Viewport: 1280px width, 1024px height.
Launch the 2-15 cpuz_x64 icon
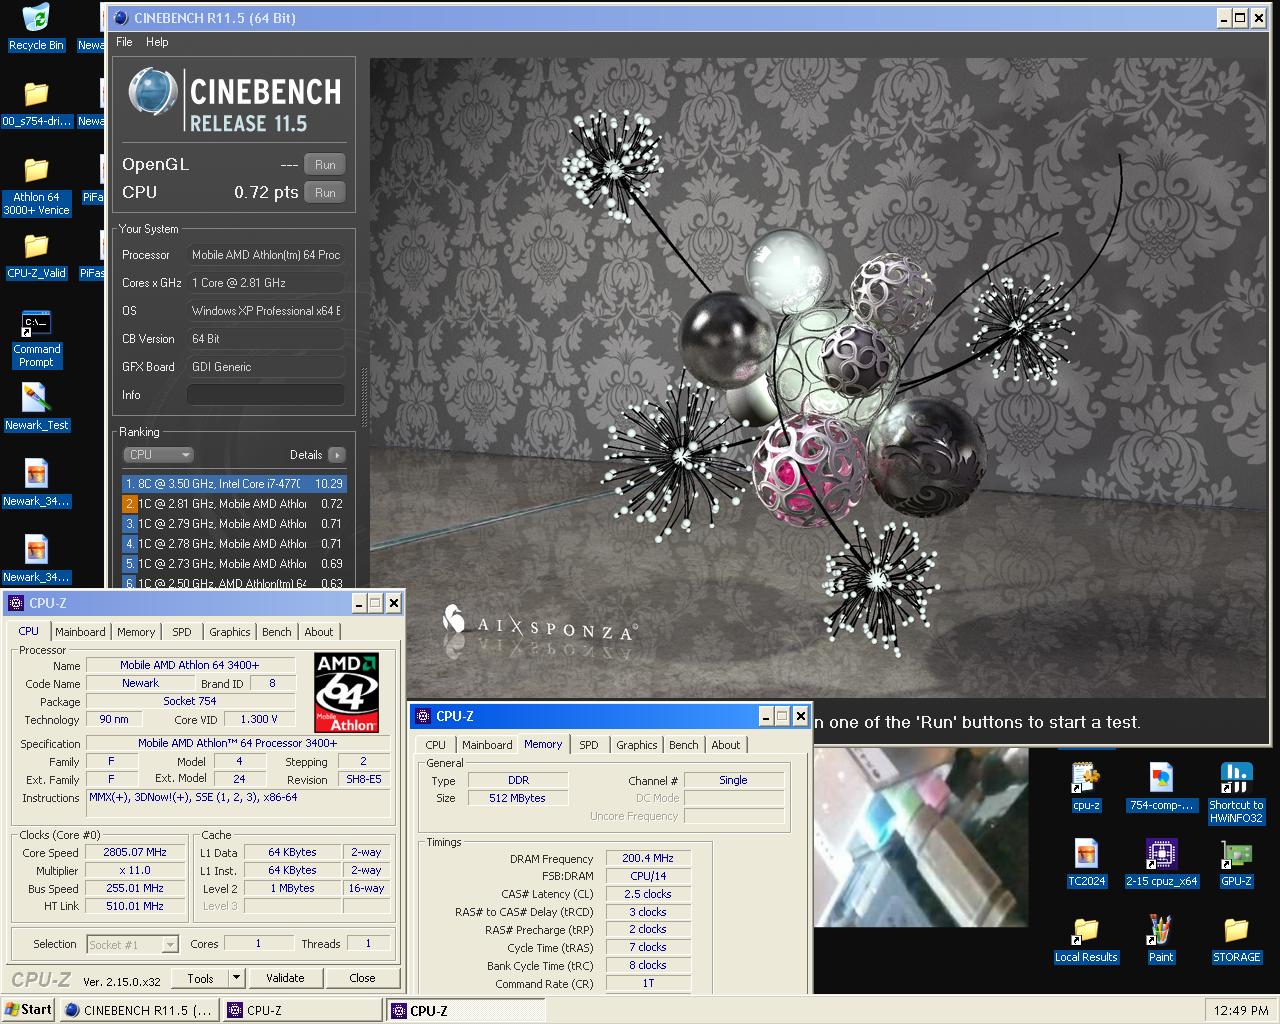1161,863
